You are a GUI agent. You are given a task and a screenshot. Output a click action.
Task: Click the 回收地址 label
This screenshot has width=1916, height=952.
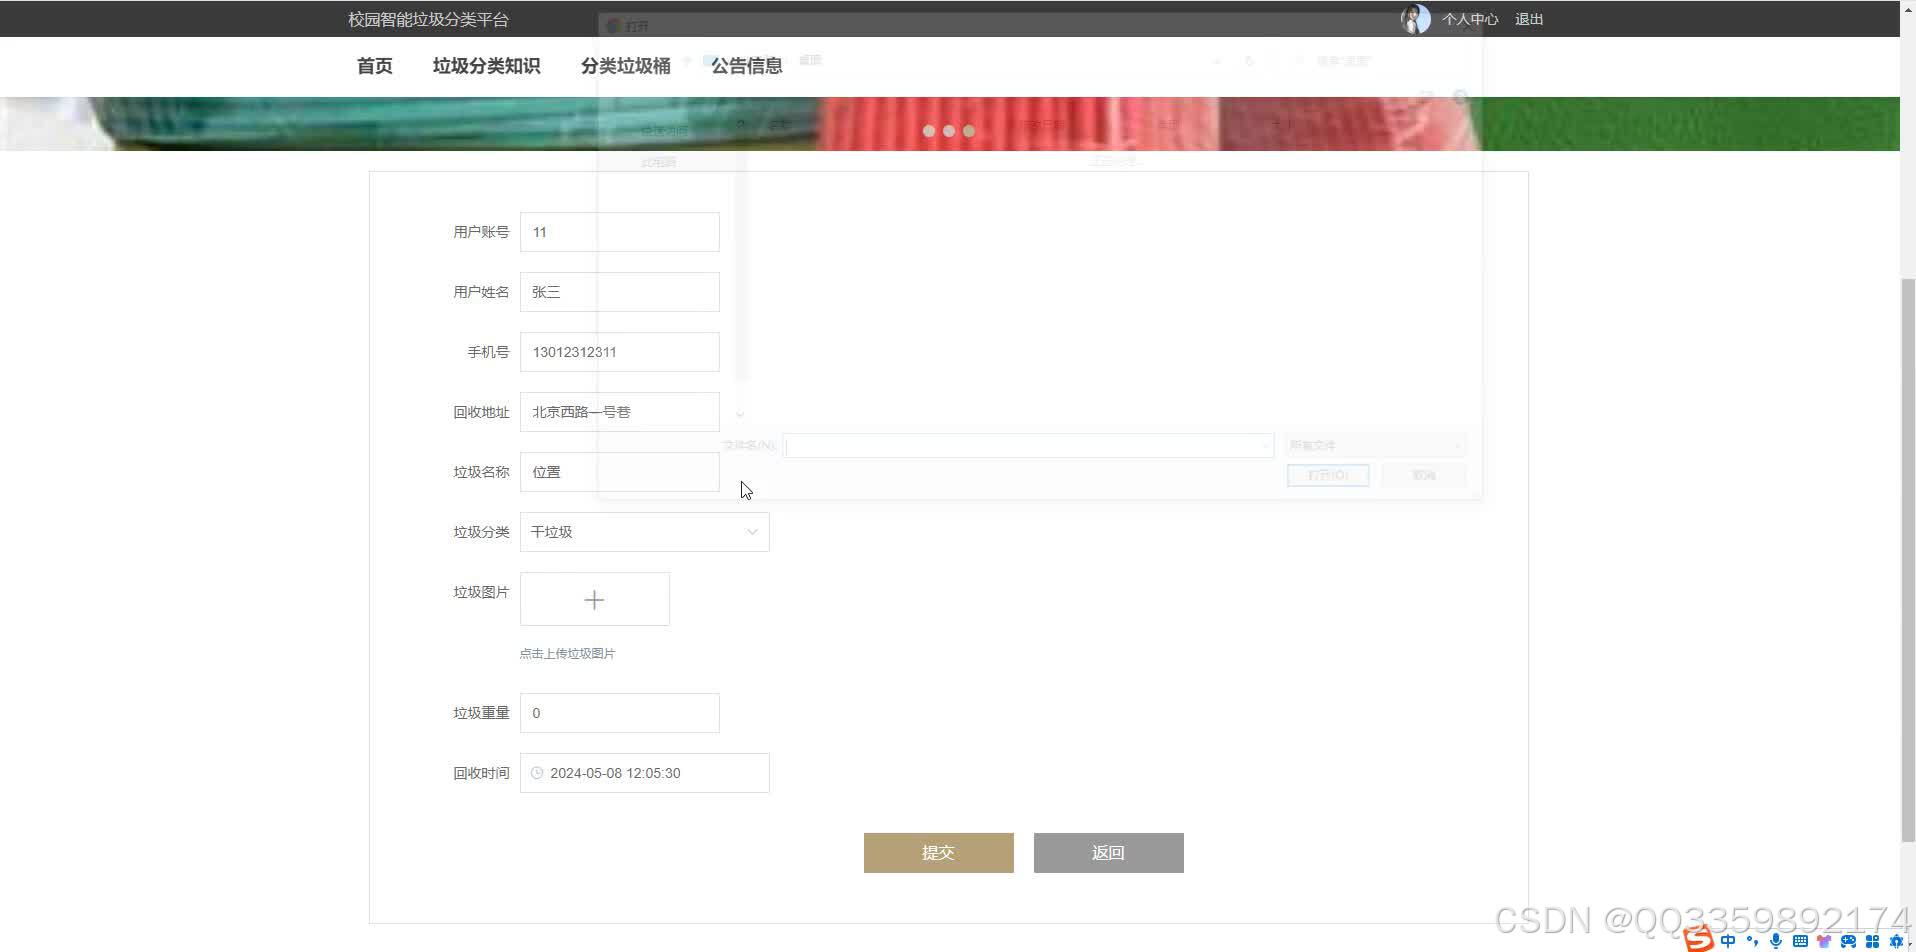pyautogui.click(x=481, y=412)
